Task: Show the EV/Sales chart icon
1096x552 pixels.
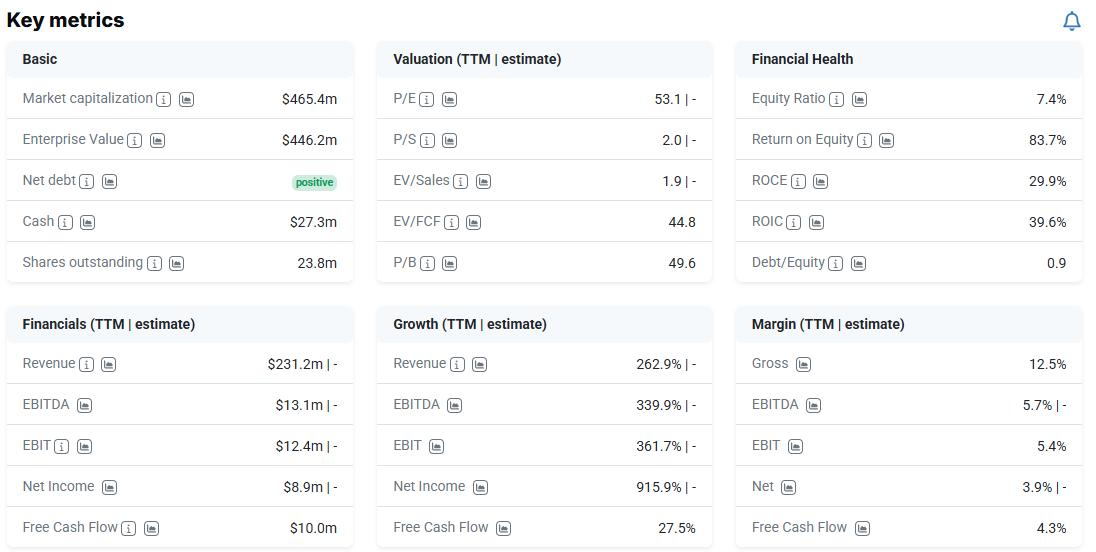Action: click(483, 182)
